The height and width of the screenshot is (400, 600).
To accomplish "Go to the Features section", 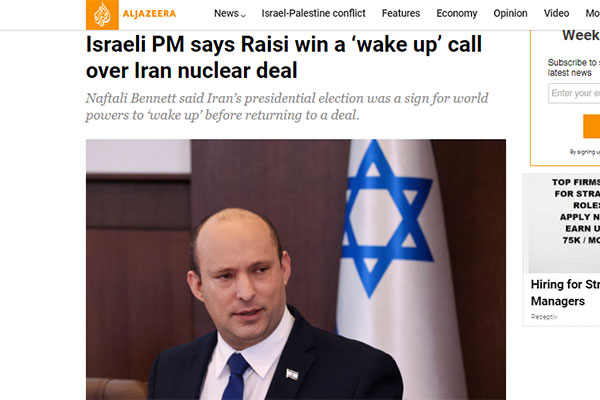I will (401, 13).
